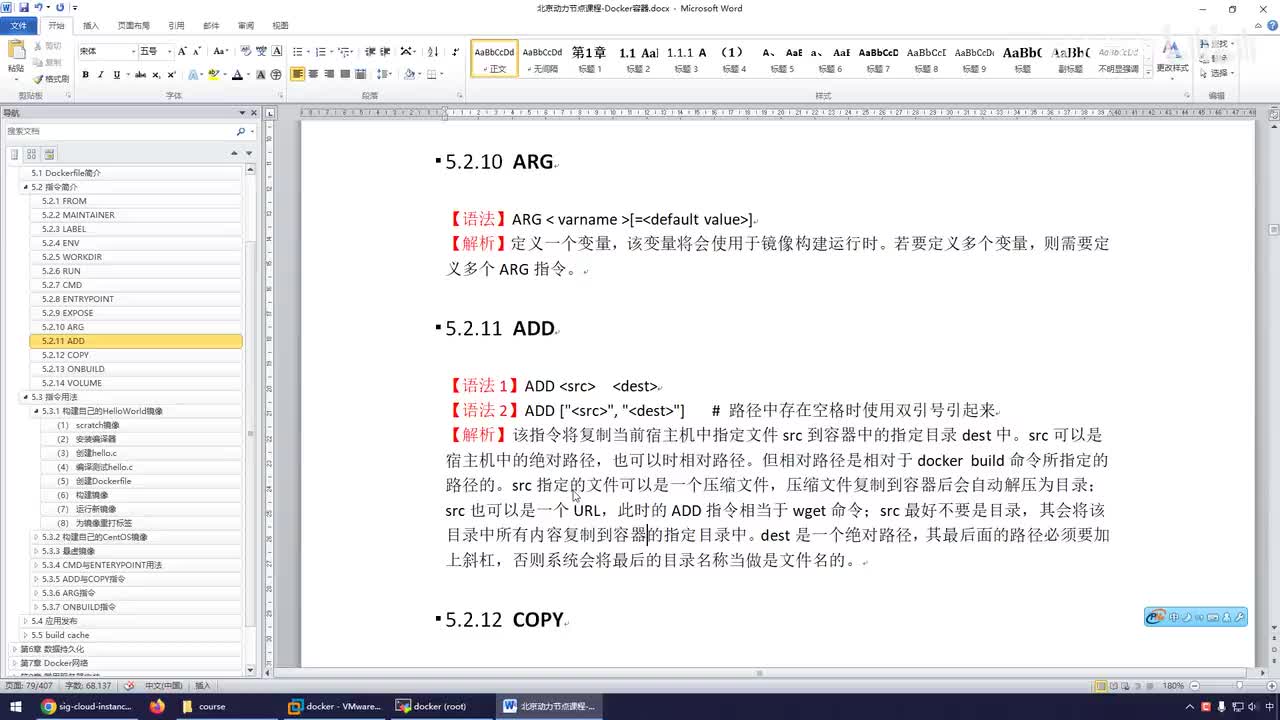Expand the 5.3.2 构建自己的CentOS镜像 heading
Image resolution: width=1280 pixels, height=720 pixels.
[37, 537]
